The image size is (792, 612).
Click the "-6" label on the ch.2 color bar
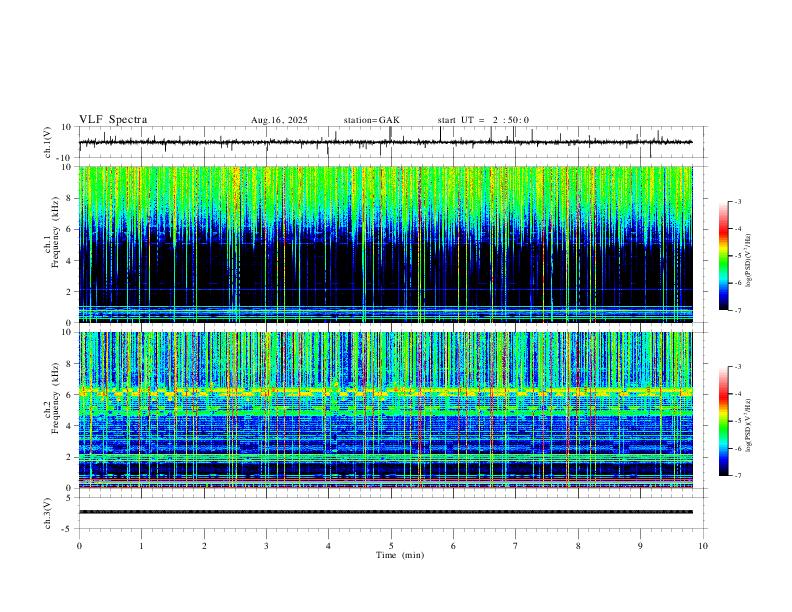point(738,448)
